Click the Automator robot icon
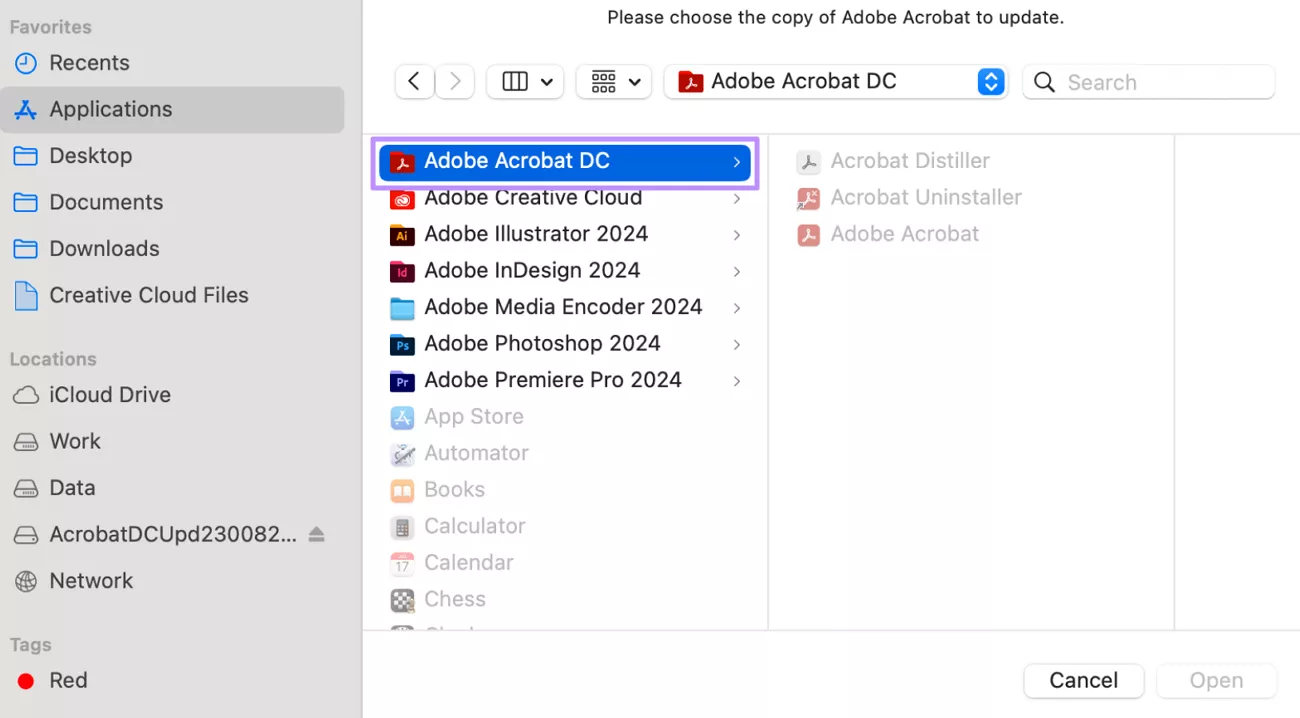1300x718 pixels. click(403, 453)
